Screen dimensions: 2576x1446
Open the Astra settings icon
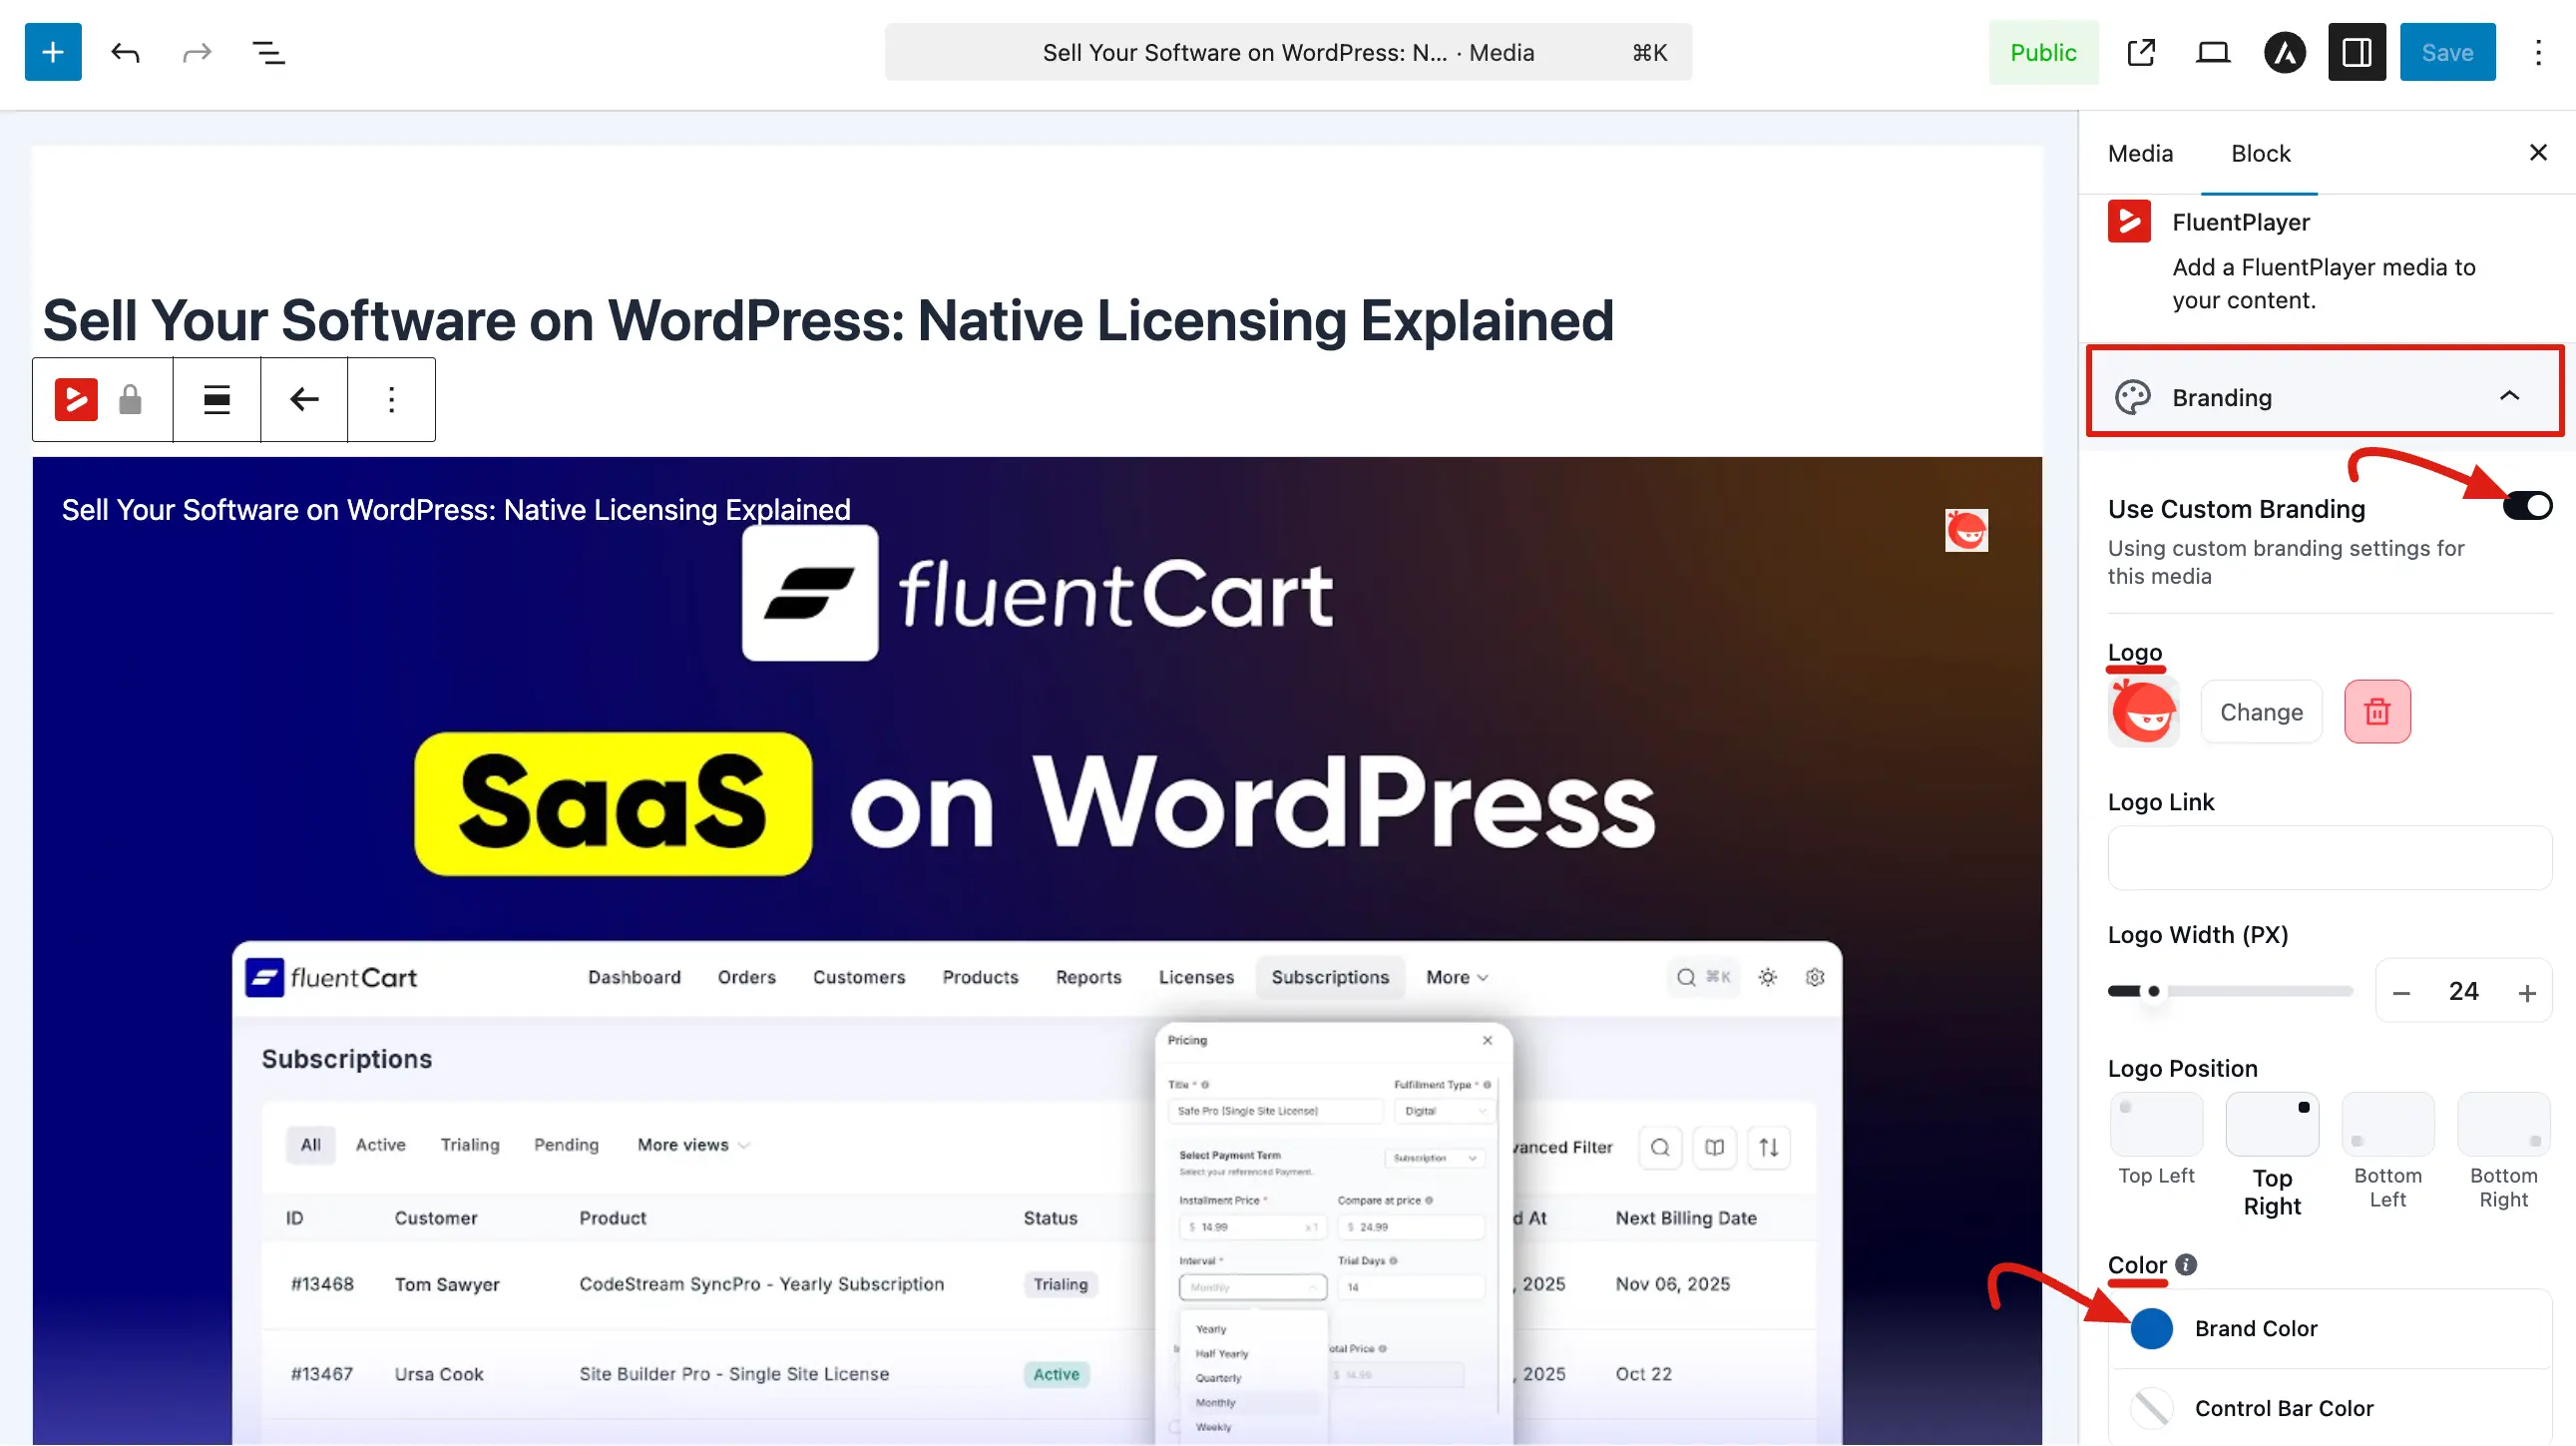coord(2285,52)
